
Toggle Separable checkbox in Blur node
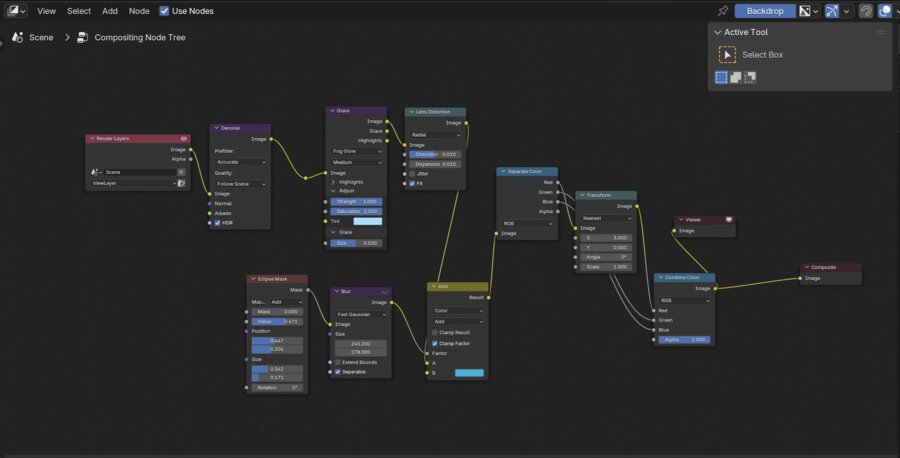[x=338, y=372]
